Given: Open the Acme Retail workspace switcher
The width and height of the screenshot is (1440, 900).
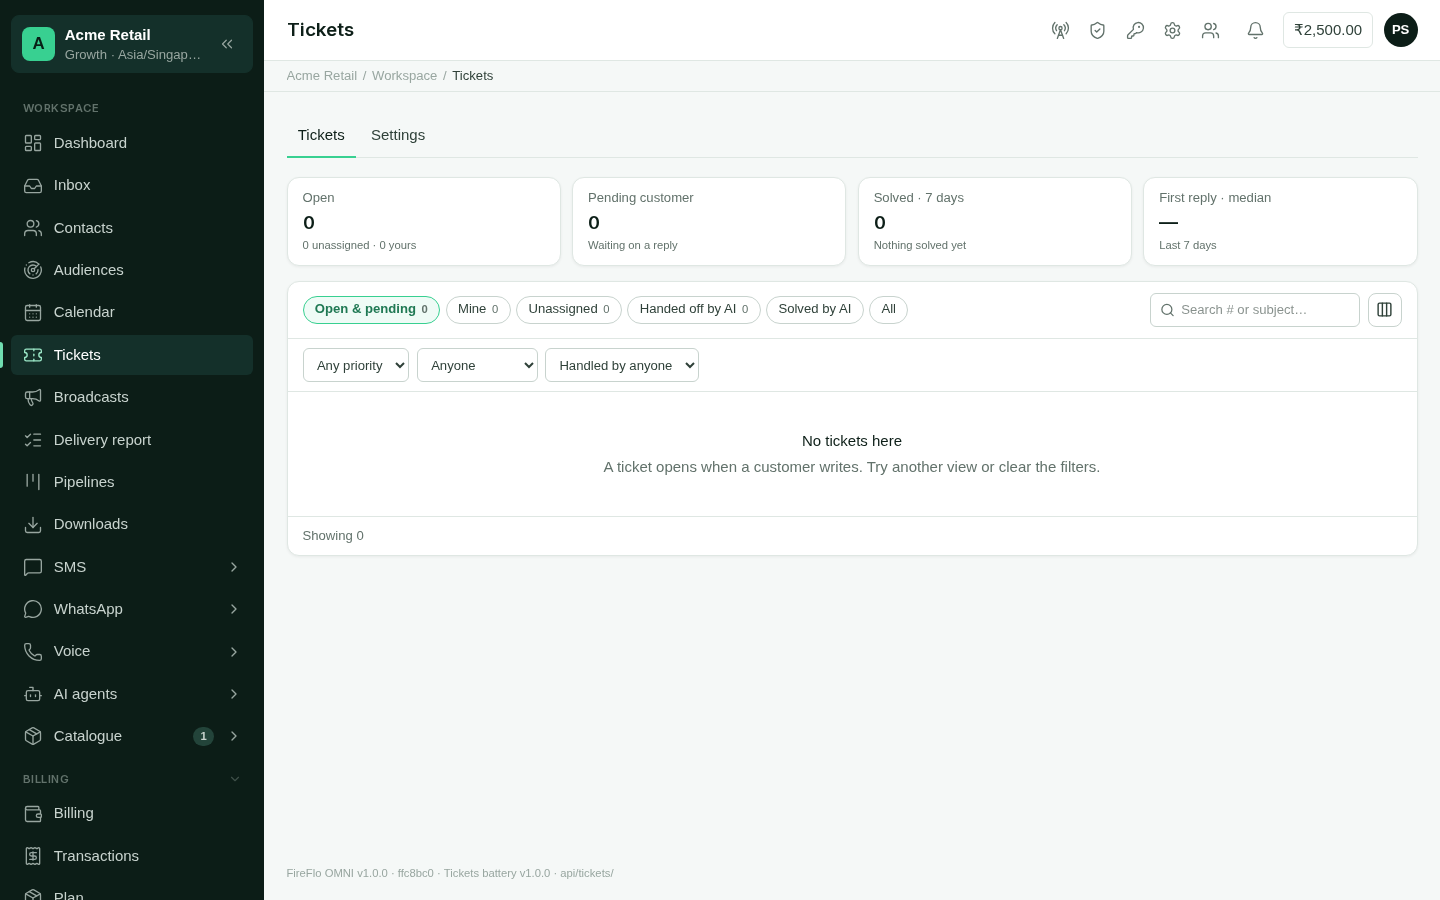Looking at the screenshot, I should (132, 44).
